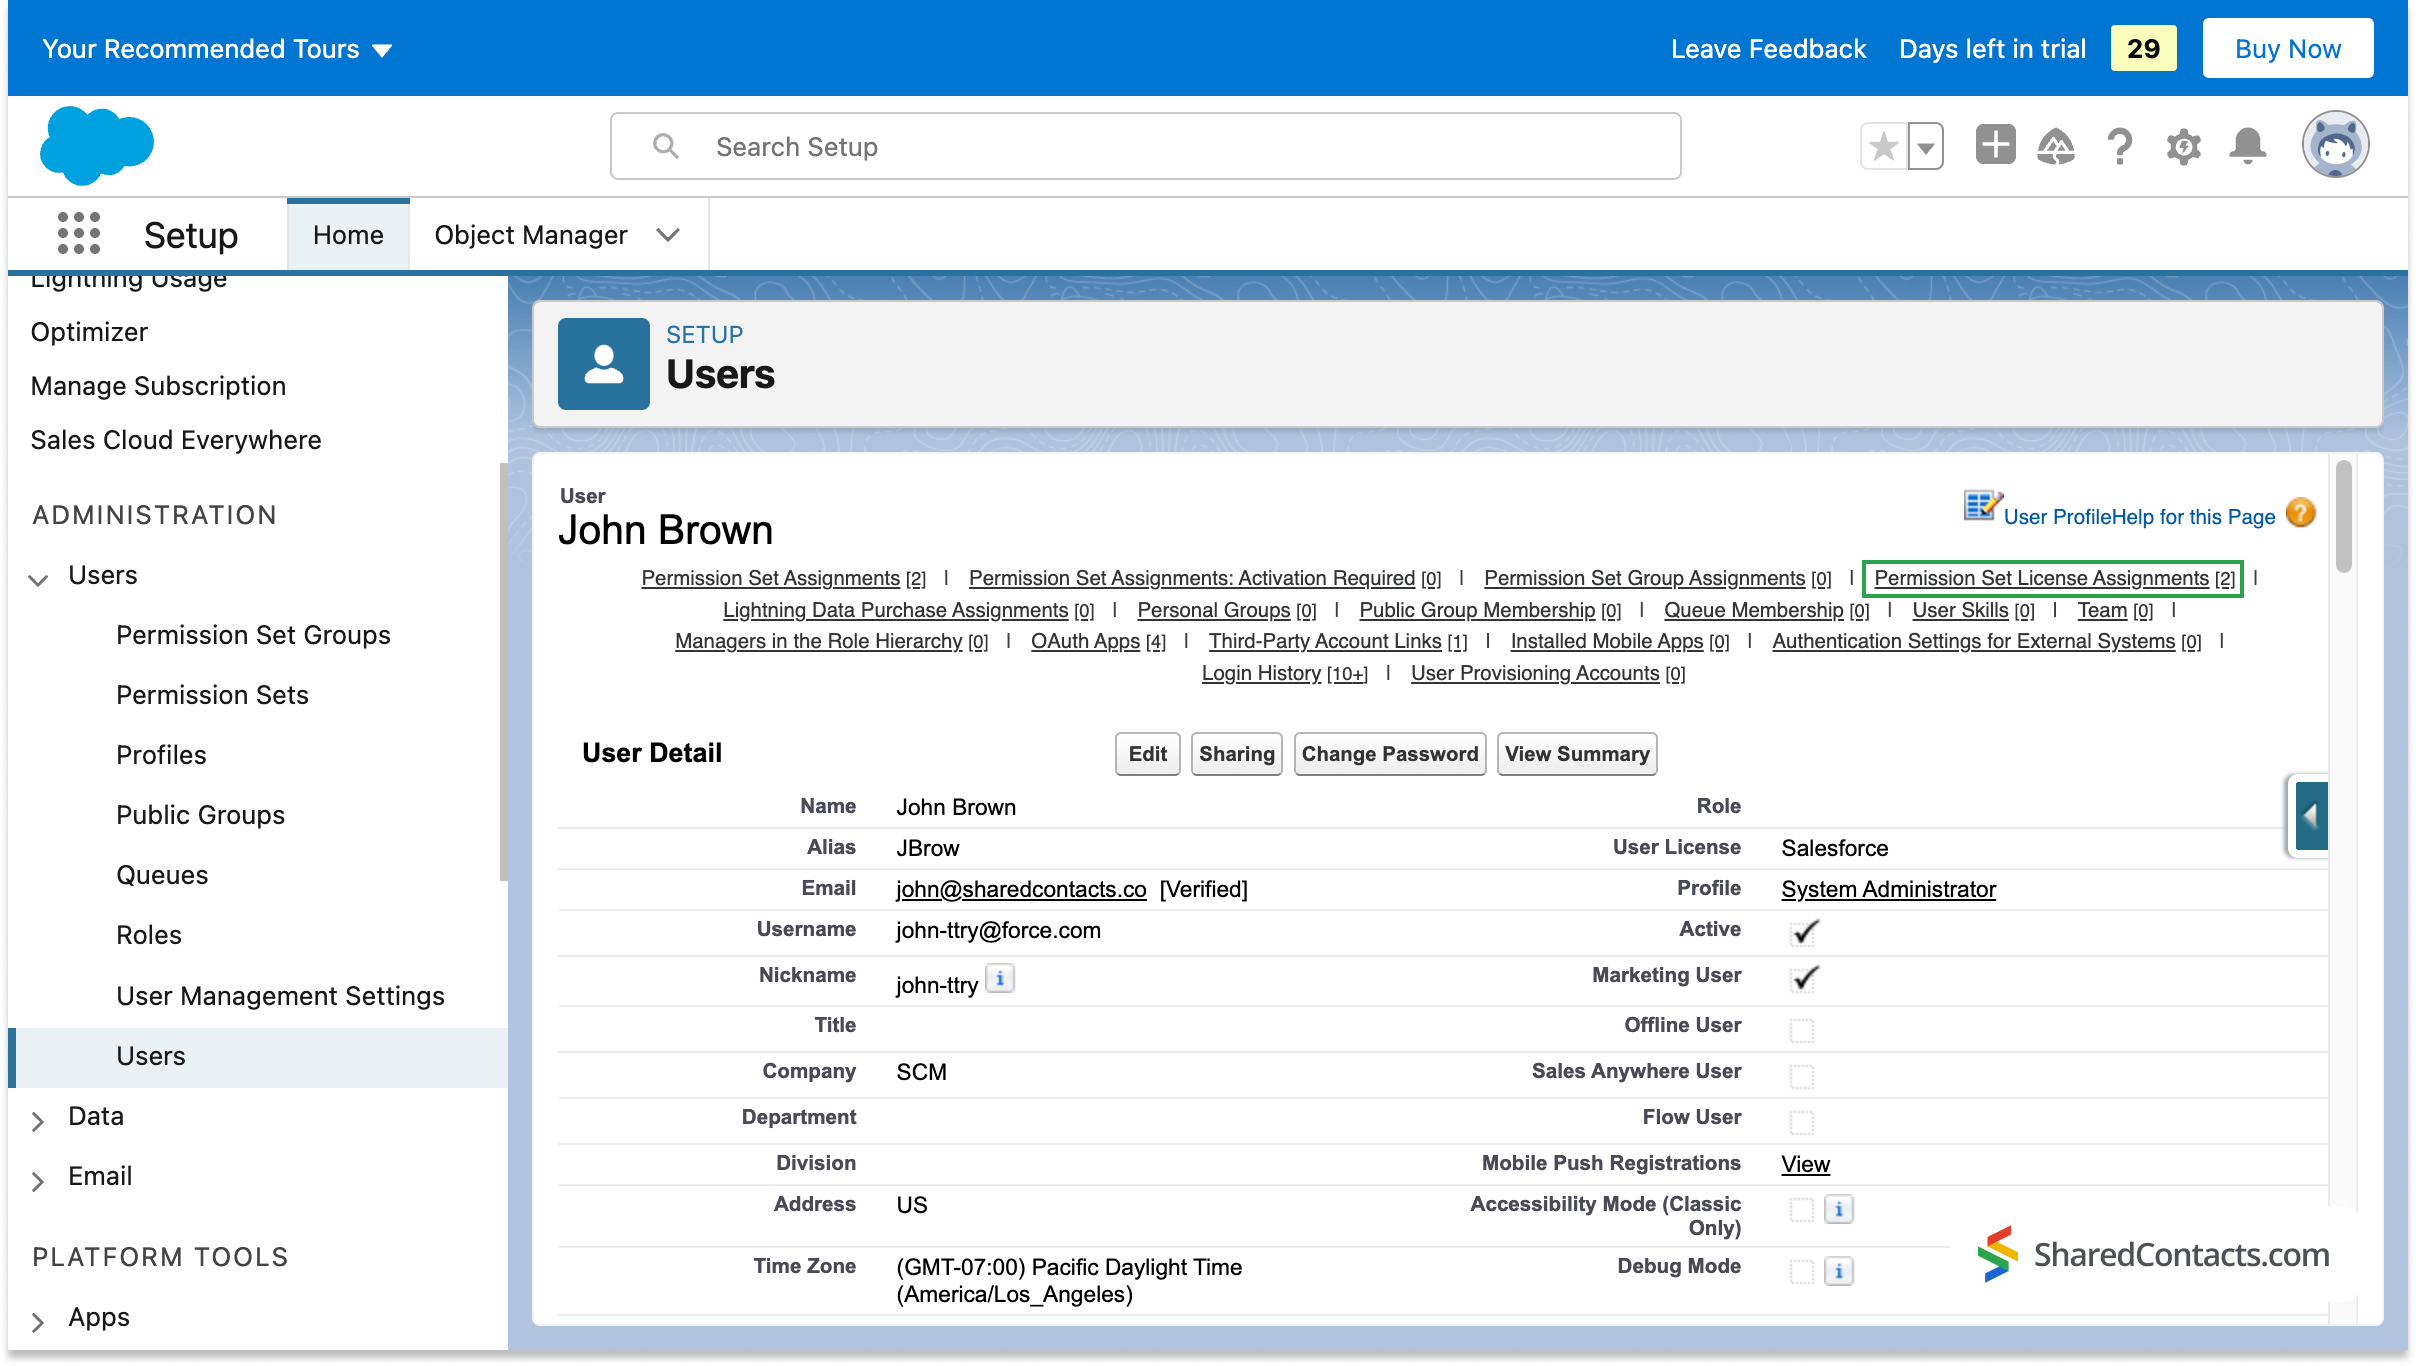Screen dimensions: 2416x1366
Task: Switch to the Object Manager tab
Action: 530,235
